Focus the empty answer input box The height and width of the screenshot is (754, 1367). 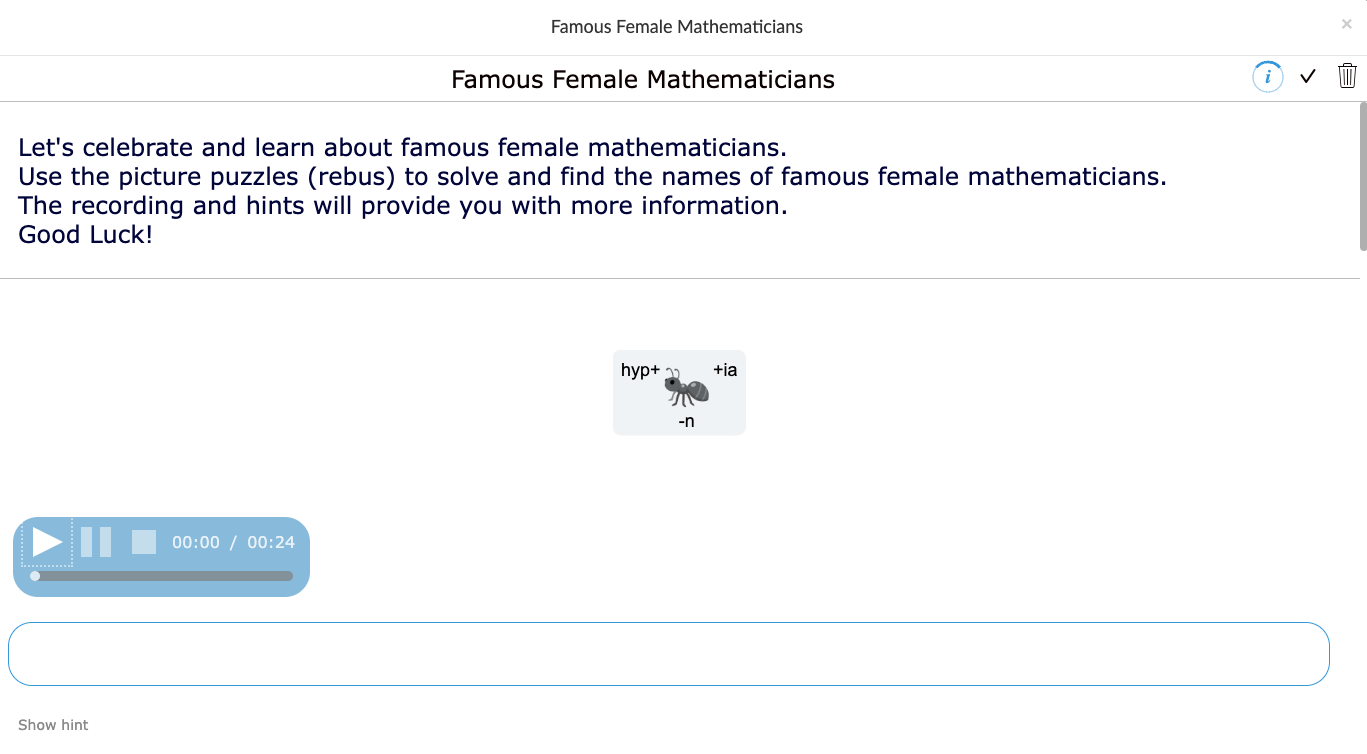(x=668, y=653)
